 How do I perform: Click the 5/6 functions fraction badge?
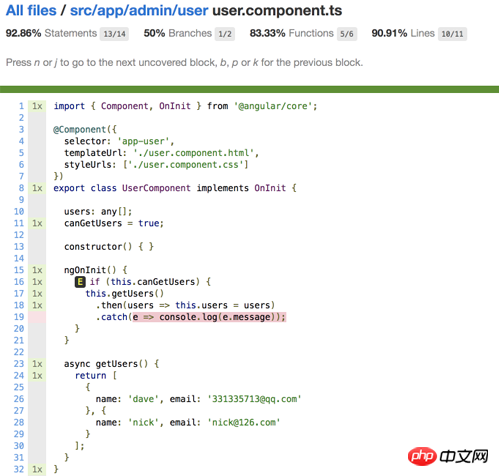pyautogui.click(x=347, y=34)
